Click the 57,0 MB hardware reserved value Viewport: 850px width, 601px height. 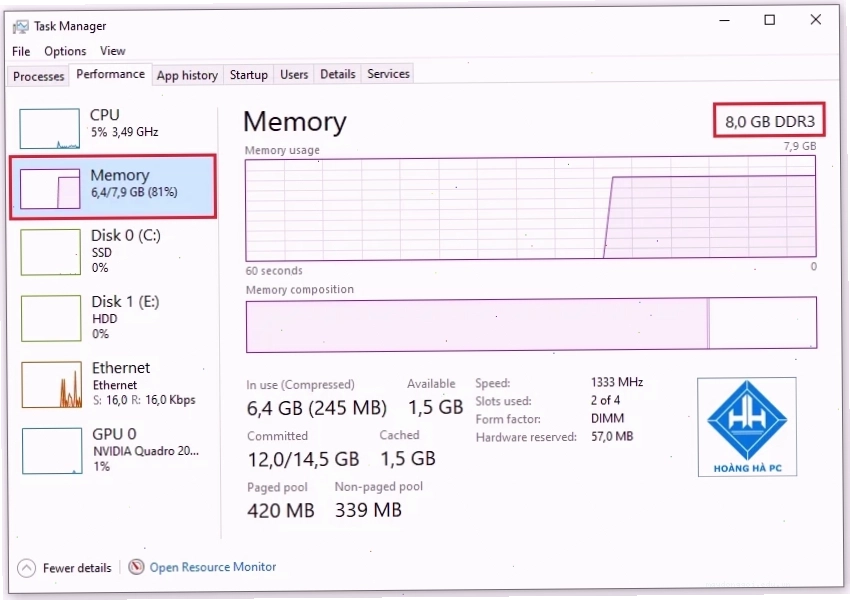point(612,436)
